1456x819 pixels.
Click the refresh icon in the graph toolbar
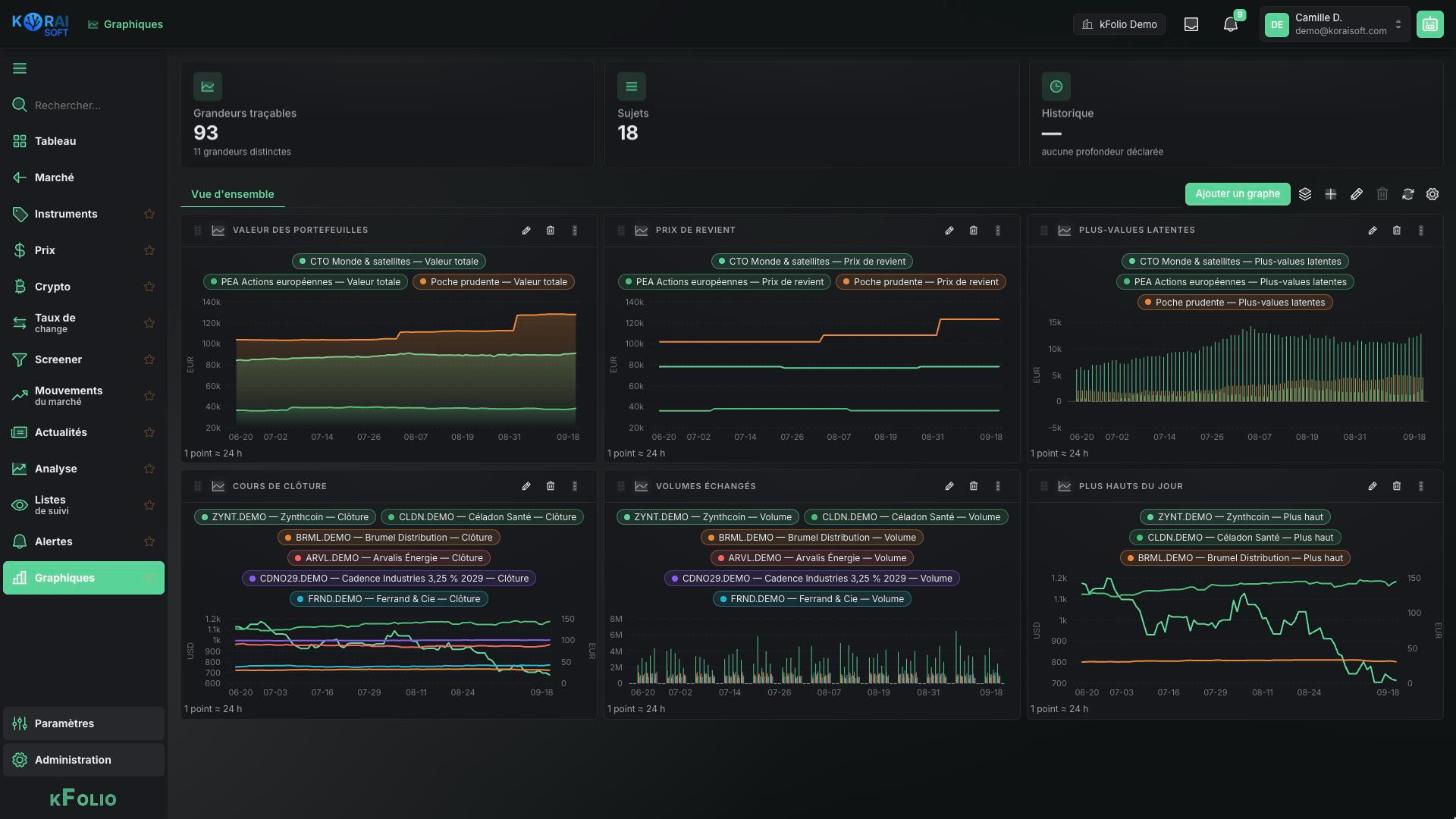[1407, 194]
